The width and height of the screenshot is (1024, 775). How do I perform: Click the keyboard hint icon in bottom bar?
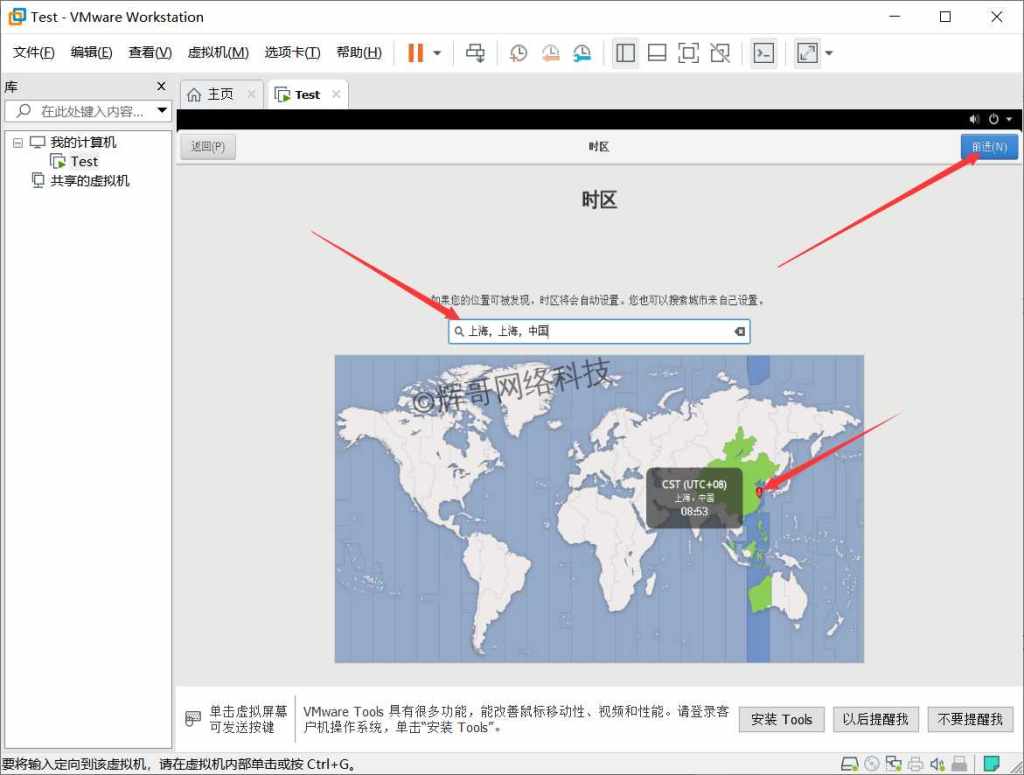tap(193, 719)
